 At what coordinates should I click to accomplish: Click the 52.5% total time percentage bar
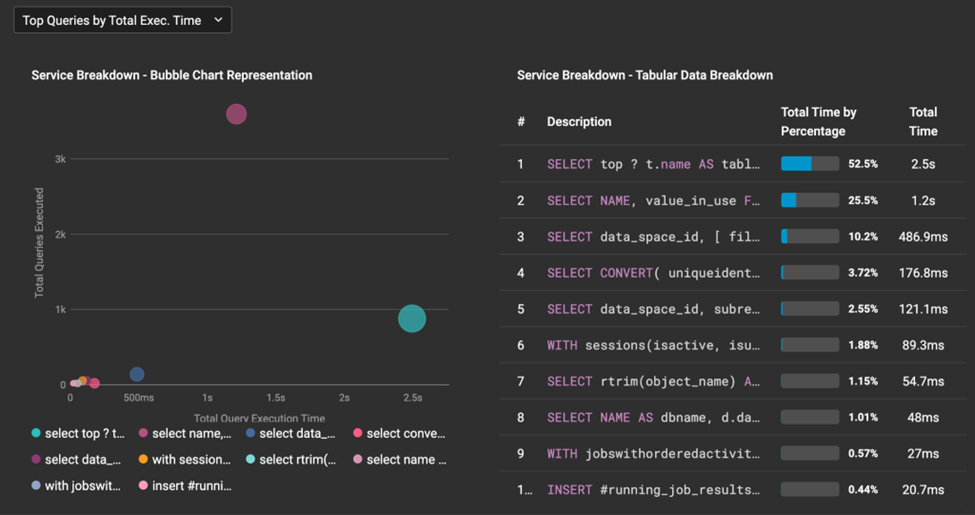(x=809, y=164)
